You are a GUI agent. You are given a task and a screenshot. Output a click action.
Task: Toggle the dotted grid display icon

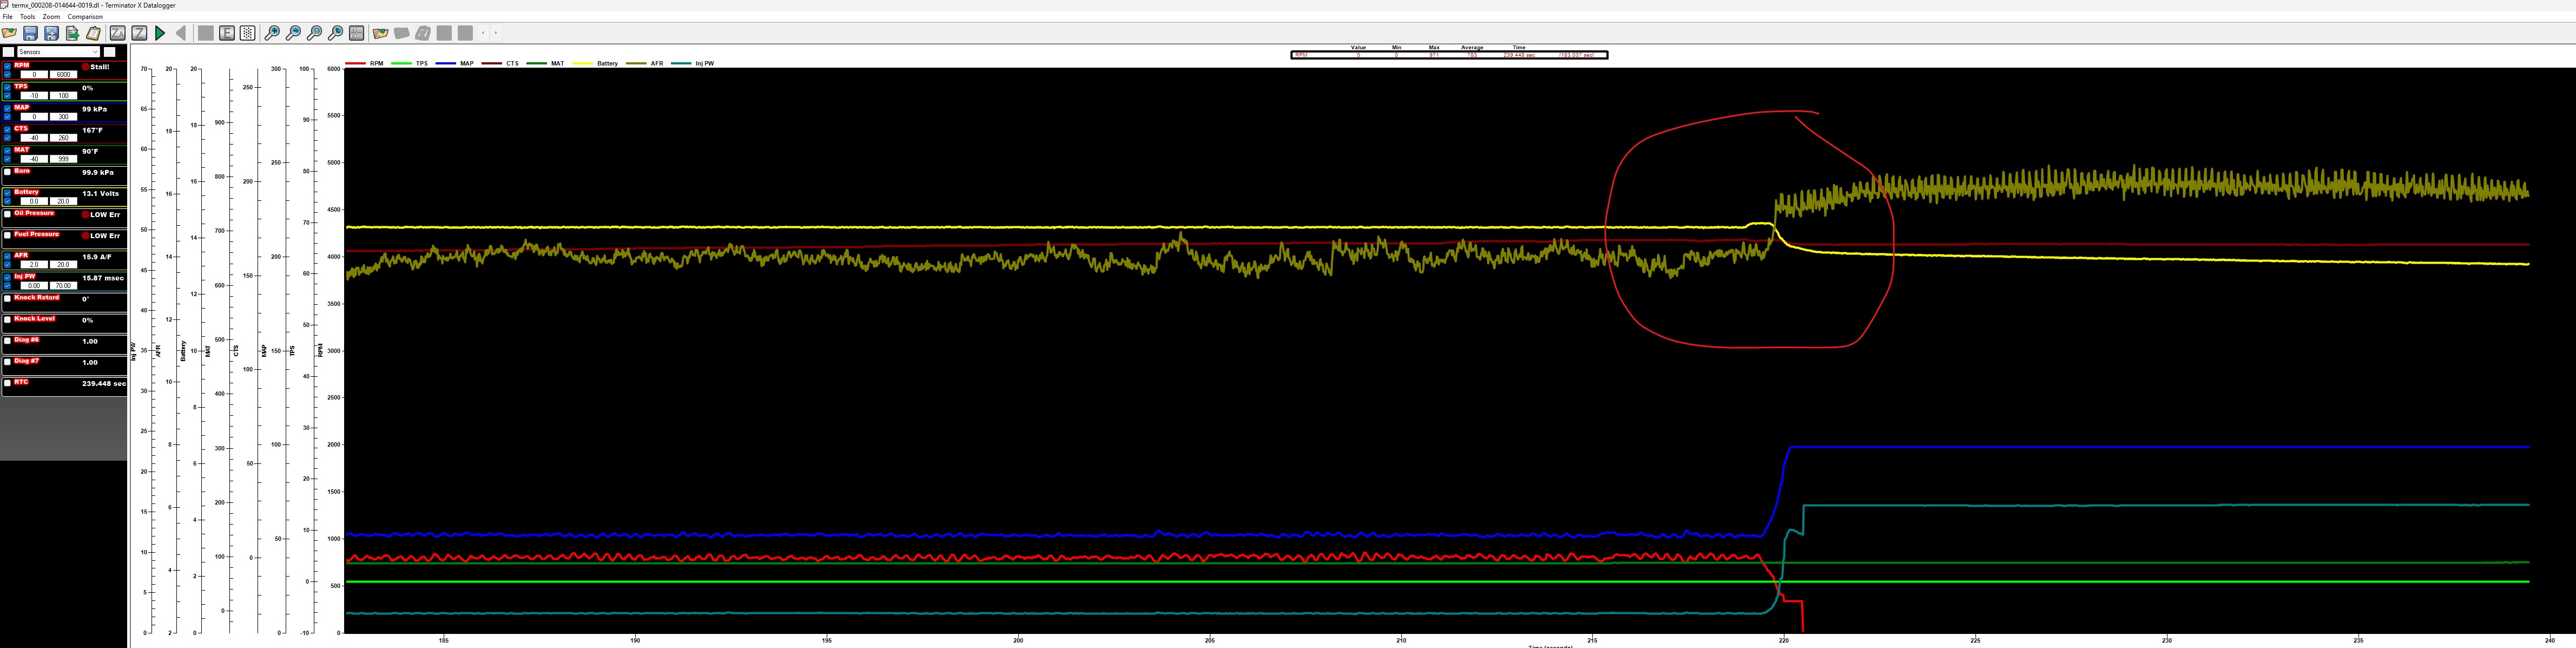(247, 33)
